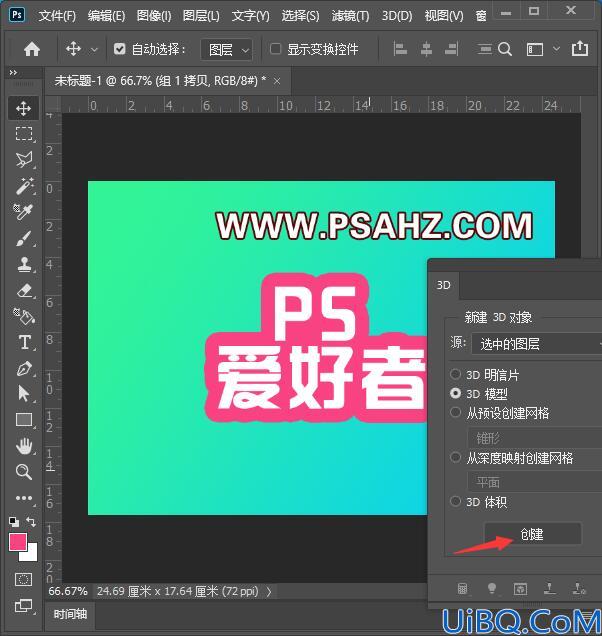Select the Rectangular Marquee tool
The width and height of the screenshot is (602, 636).
pyautogui.click(x=24, y=134)
